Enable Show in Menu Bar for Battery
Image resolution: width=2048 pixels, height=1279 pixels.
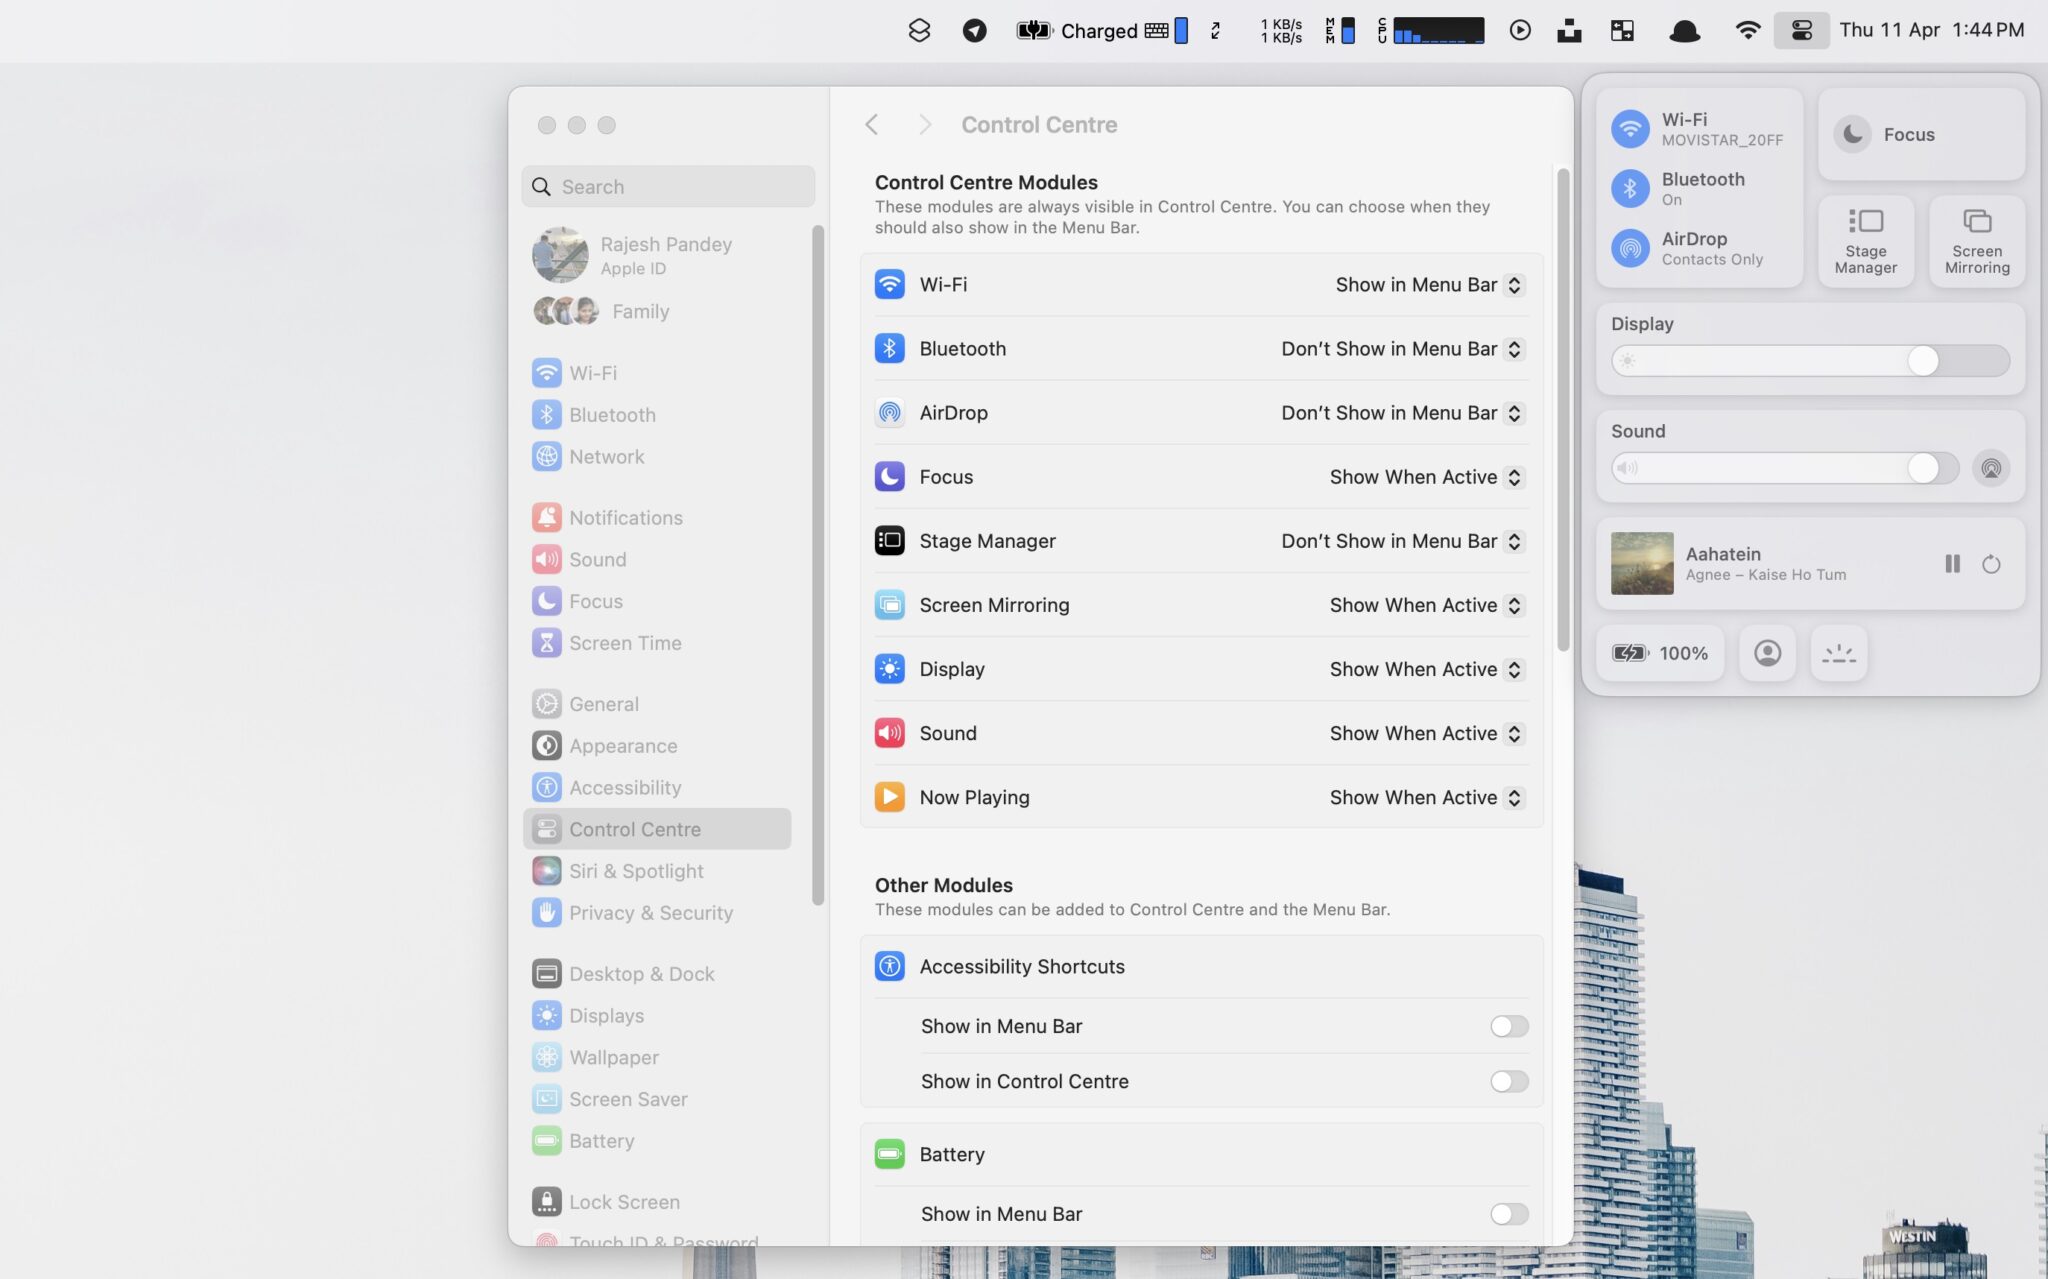1508,1214
